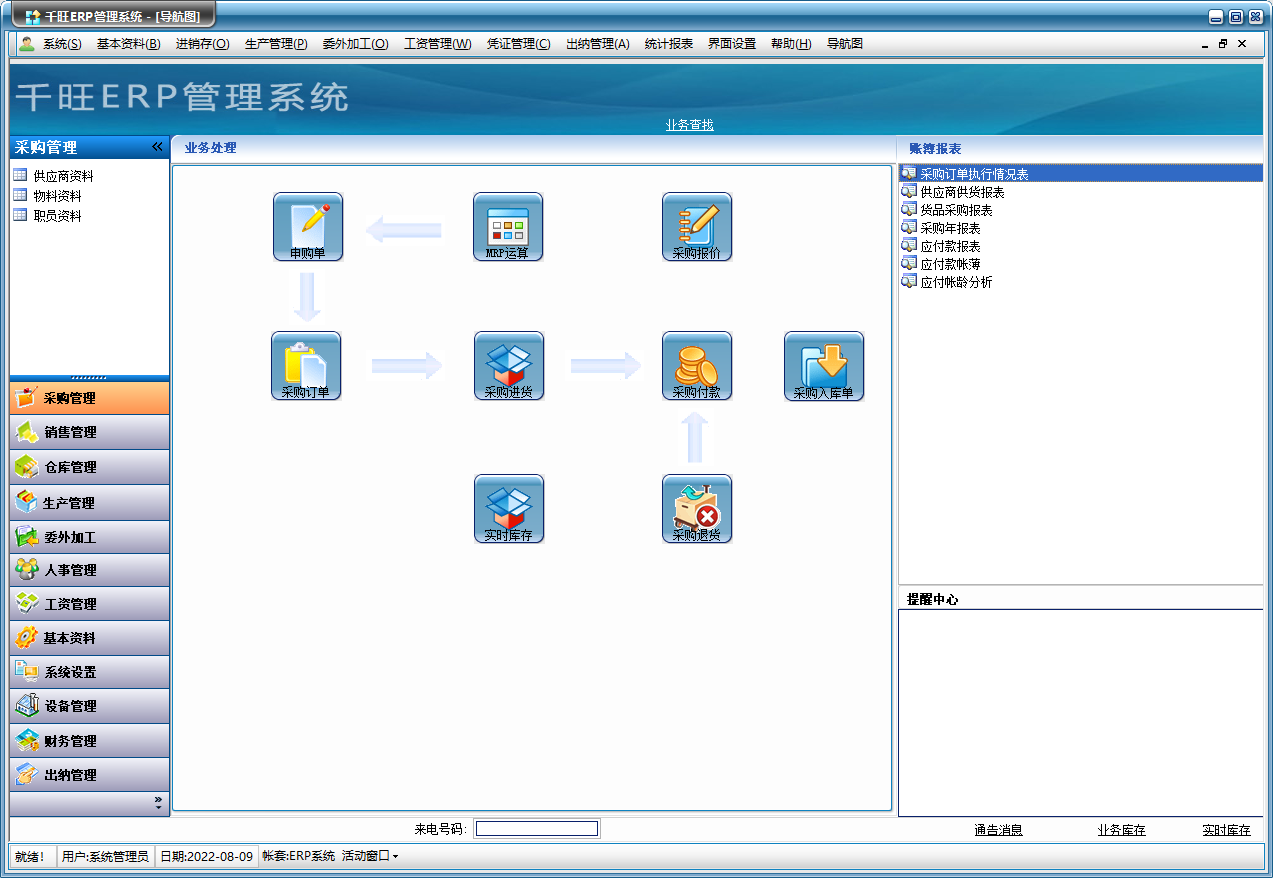
Task: Expand more sidebar modules chevron
Action: (158, 803)
